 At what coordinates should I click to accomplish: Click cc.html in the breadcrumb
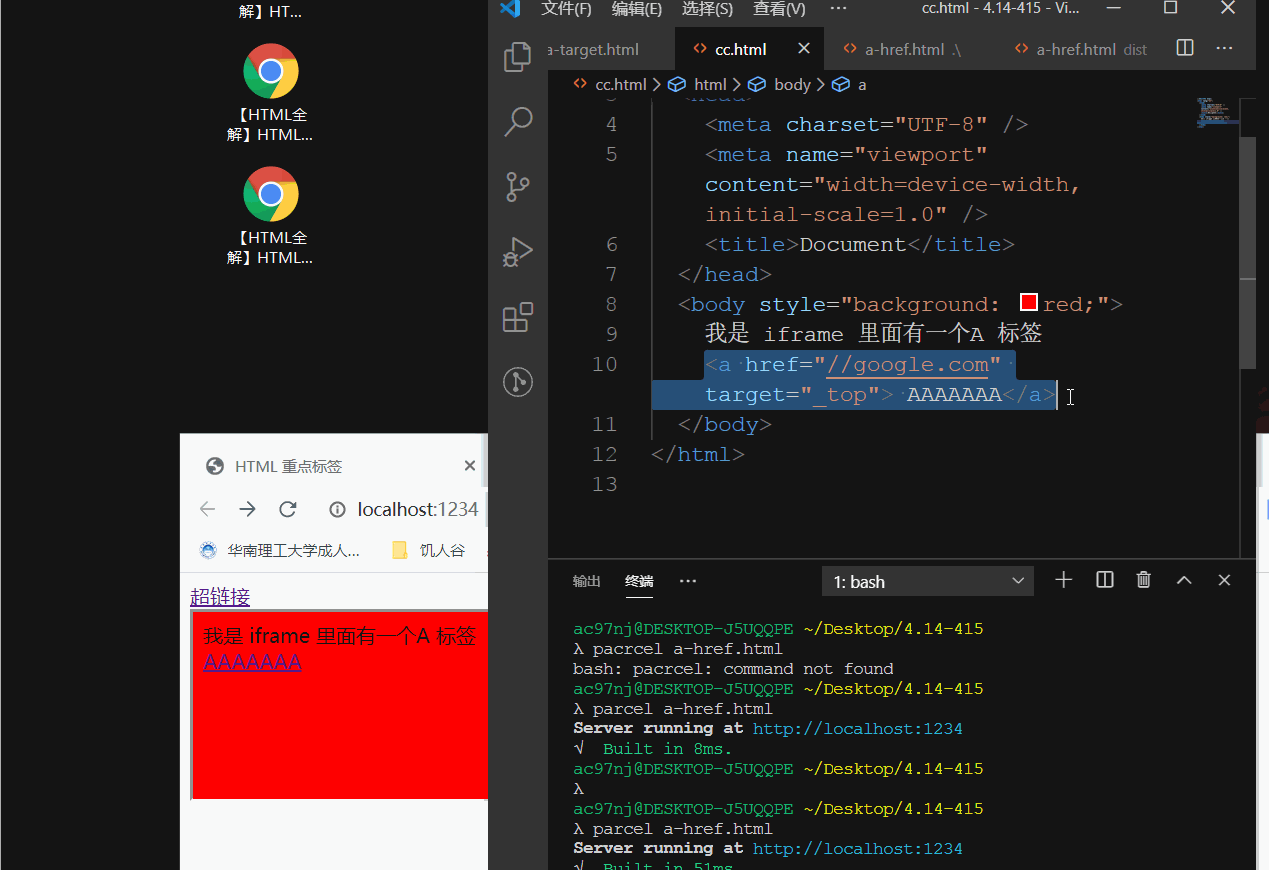(621, 84)
